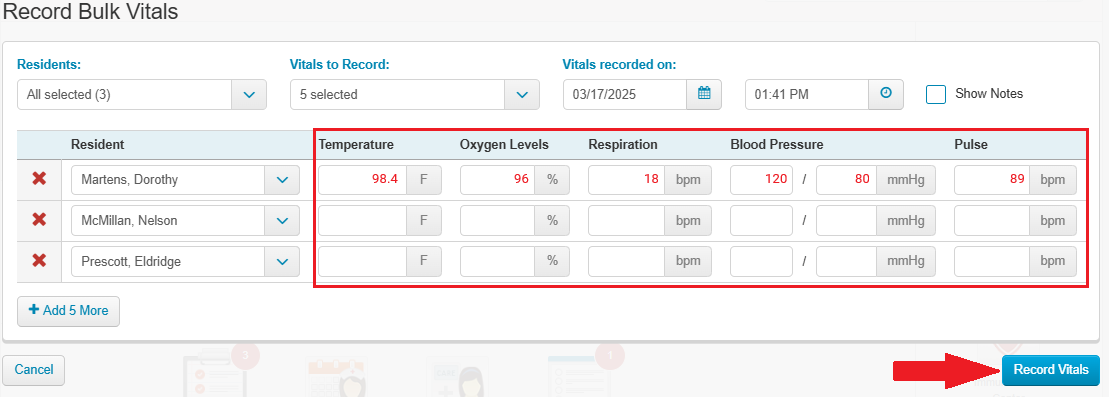The height and width of the screenshot is (397, 1109).
Task: Click the 01:41 PM time field
Action: (x=807, y=94)
